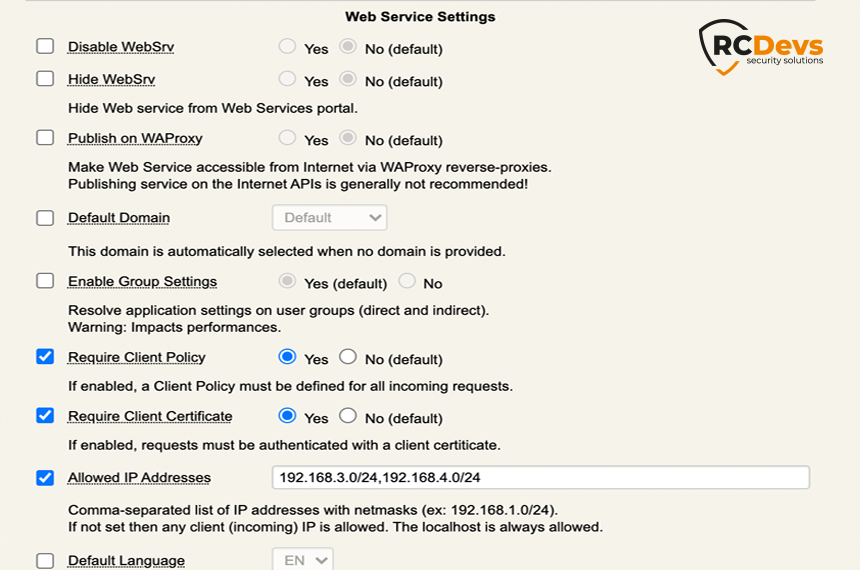
Task: Choose Yes for Publish on WAProxy
Action: click(288, 138)
